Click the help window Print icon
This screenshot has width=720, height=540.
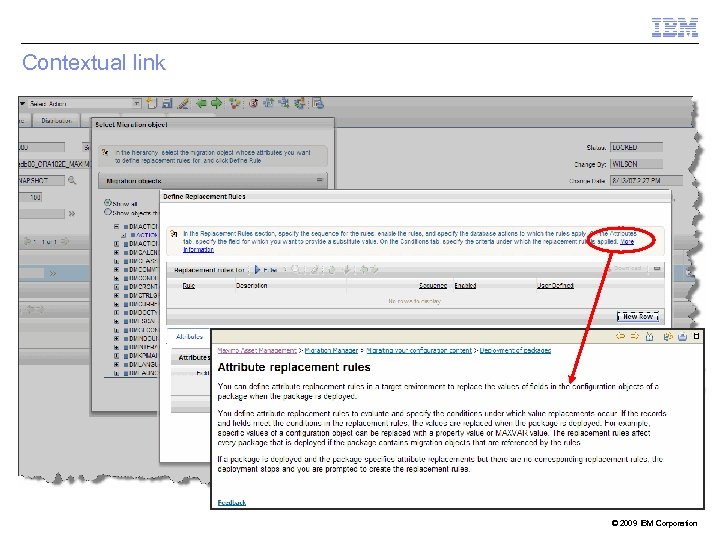coord(682,337)
